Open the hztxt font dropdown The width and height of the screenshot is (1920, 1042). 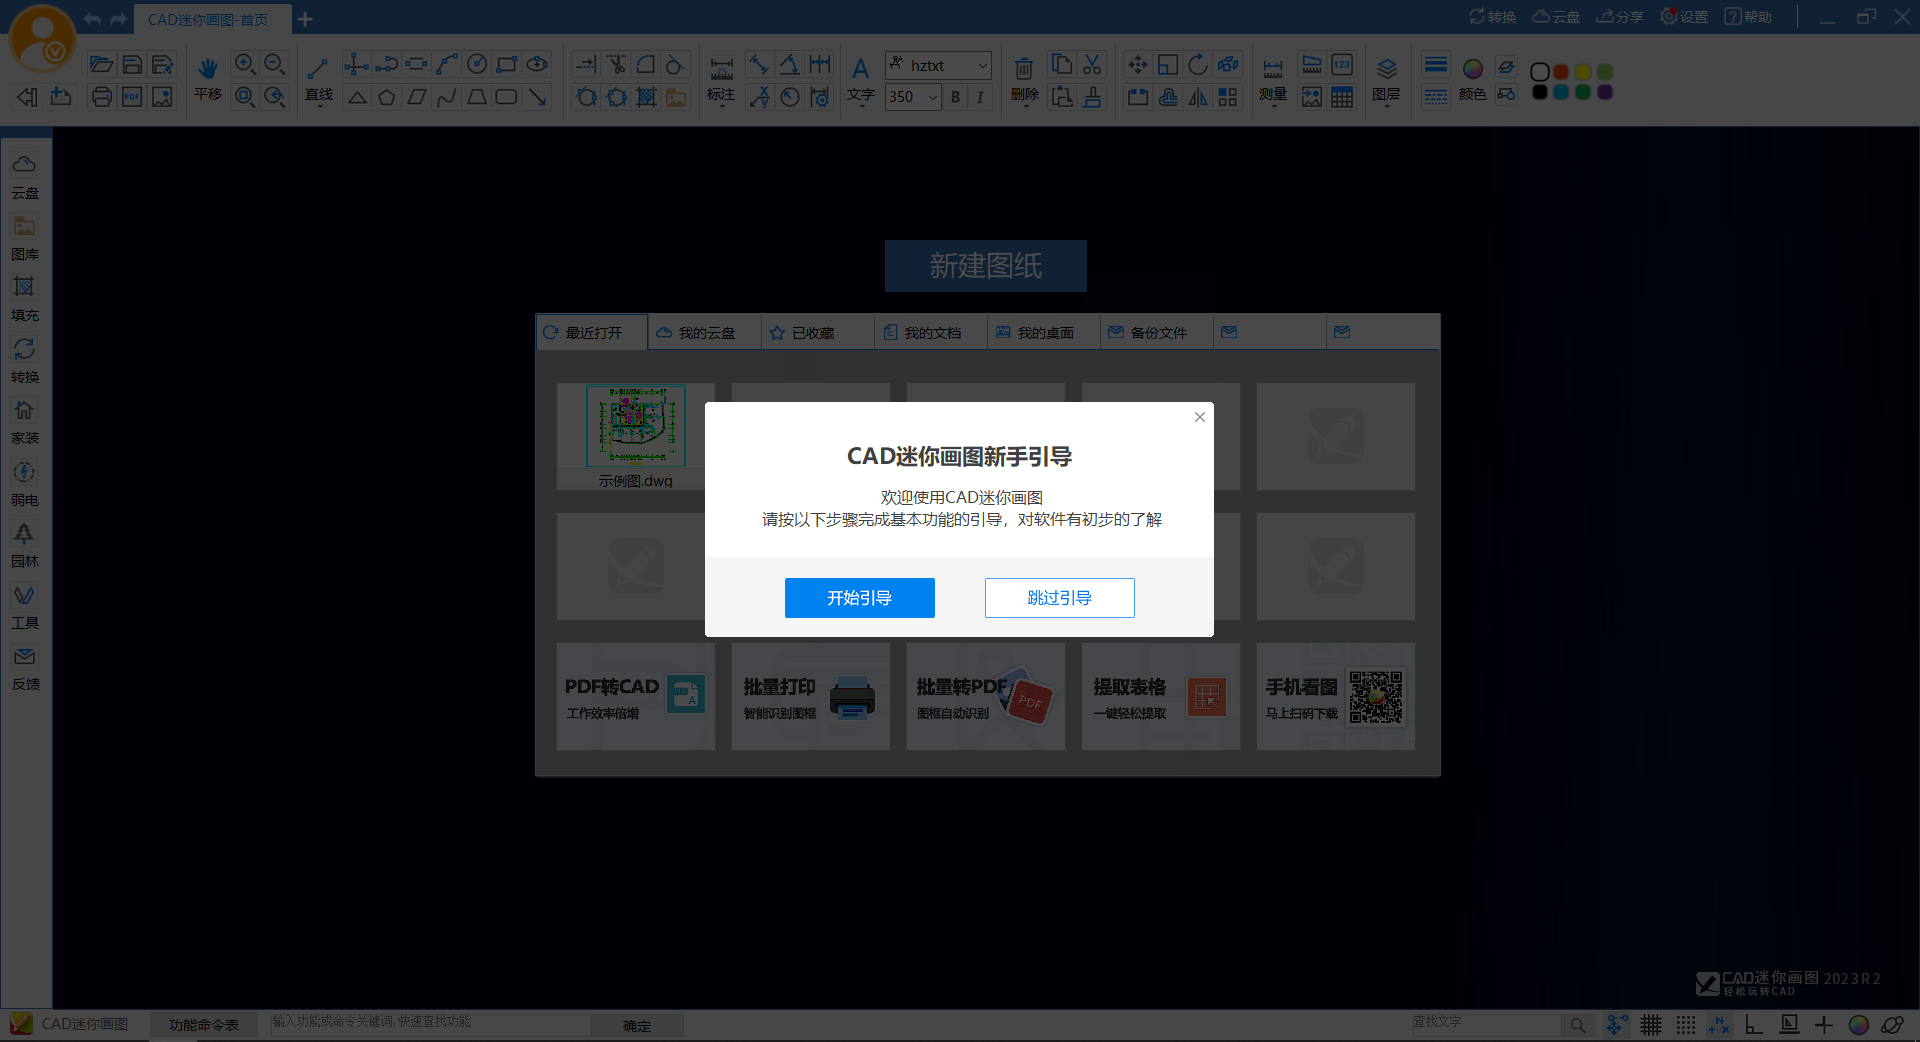pos(982,66)
